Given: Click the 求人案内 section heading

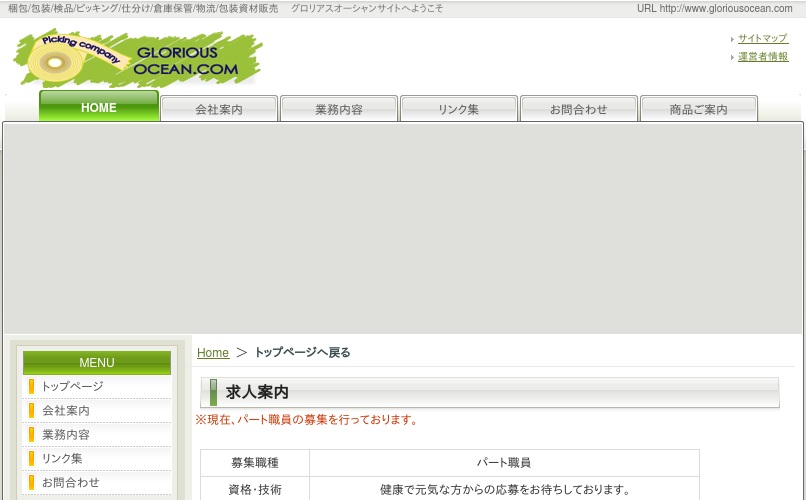Looking at the screenshot, I should [x=257, y=392].
